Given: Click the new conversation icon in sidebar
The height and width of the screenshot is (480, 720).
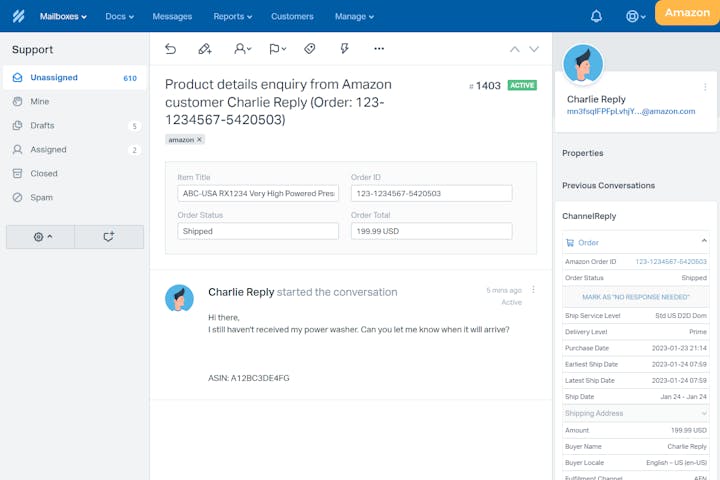Looking at the screenshot, I should pos(109,237).
